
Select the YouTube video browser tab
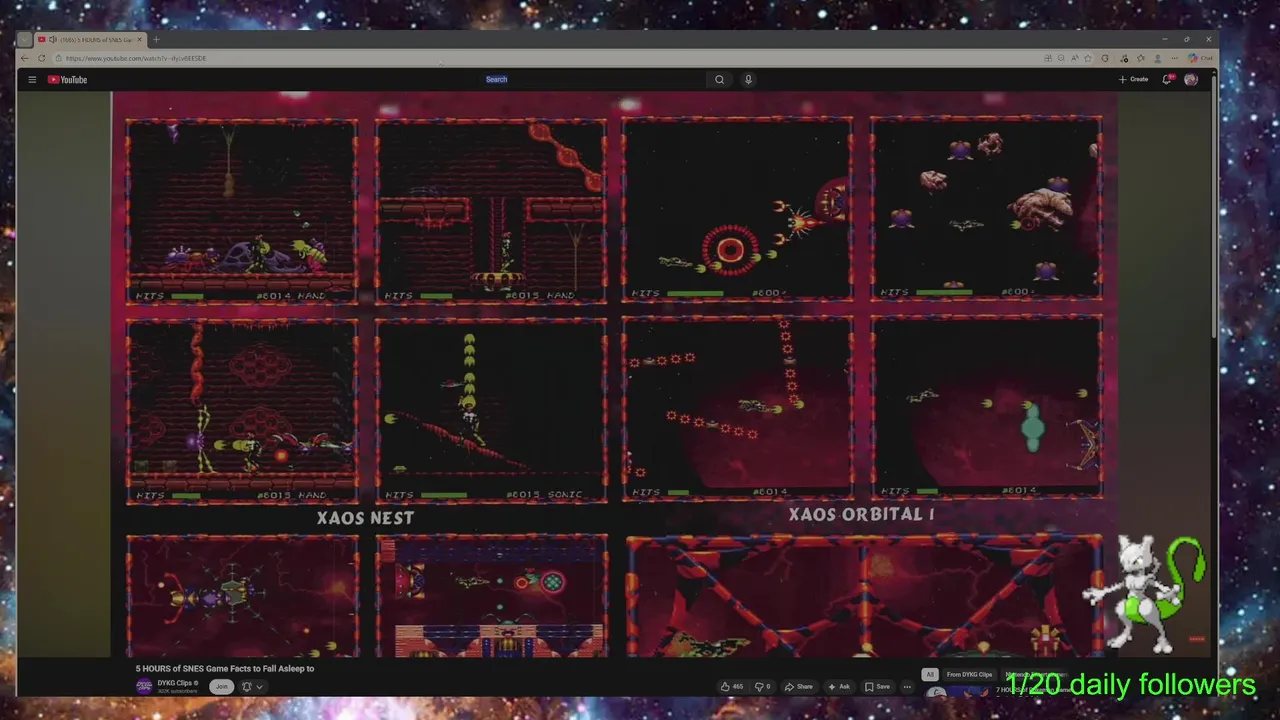tap(90, 40)
